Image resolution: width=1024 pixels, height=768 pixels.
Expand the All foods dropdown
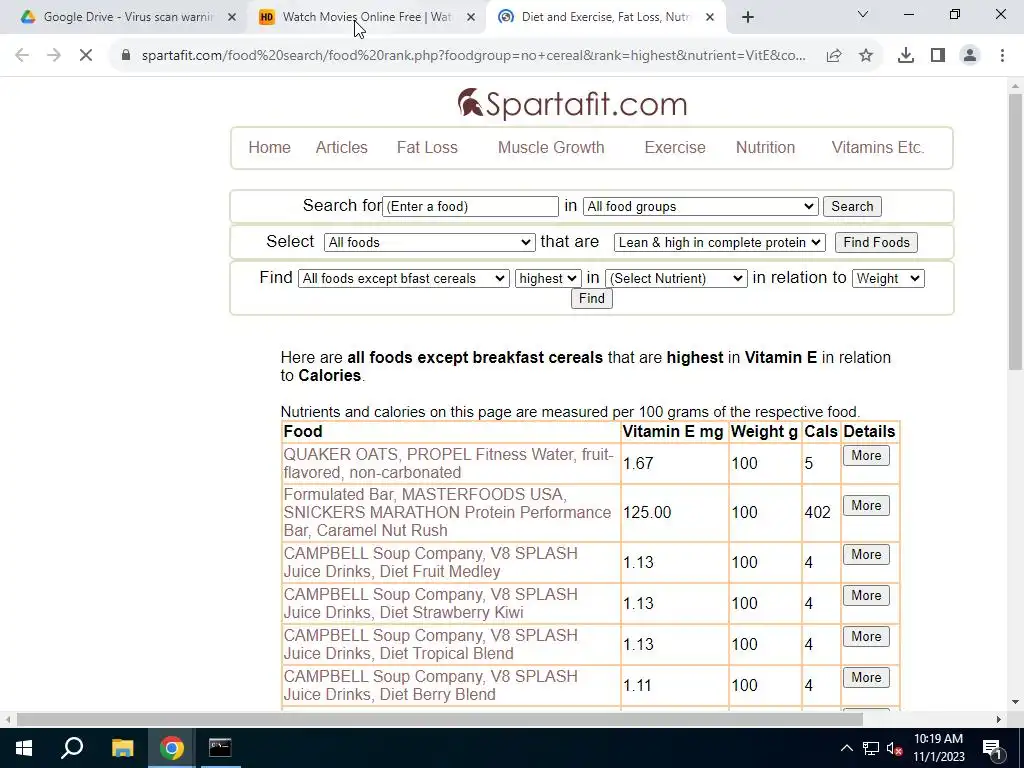click(429, 242)
